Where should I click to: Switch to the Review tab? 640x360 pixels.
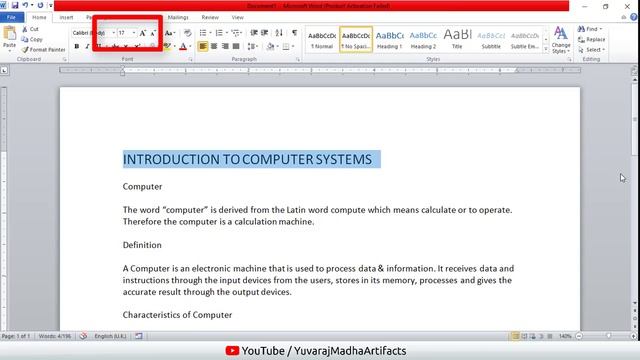point(210,18)
